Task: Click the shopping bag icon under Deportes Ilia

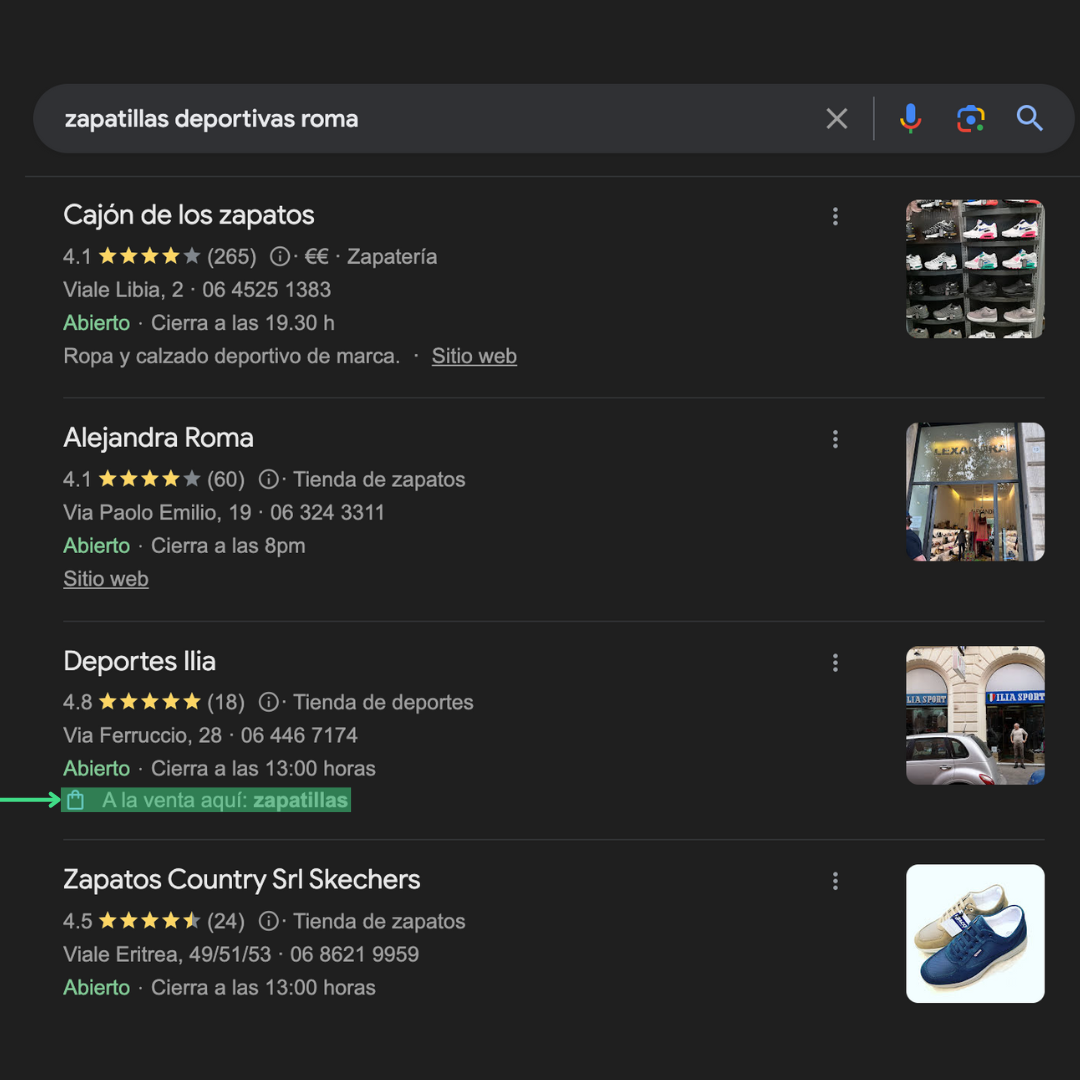Action: pos(76,800)
